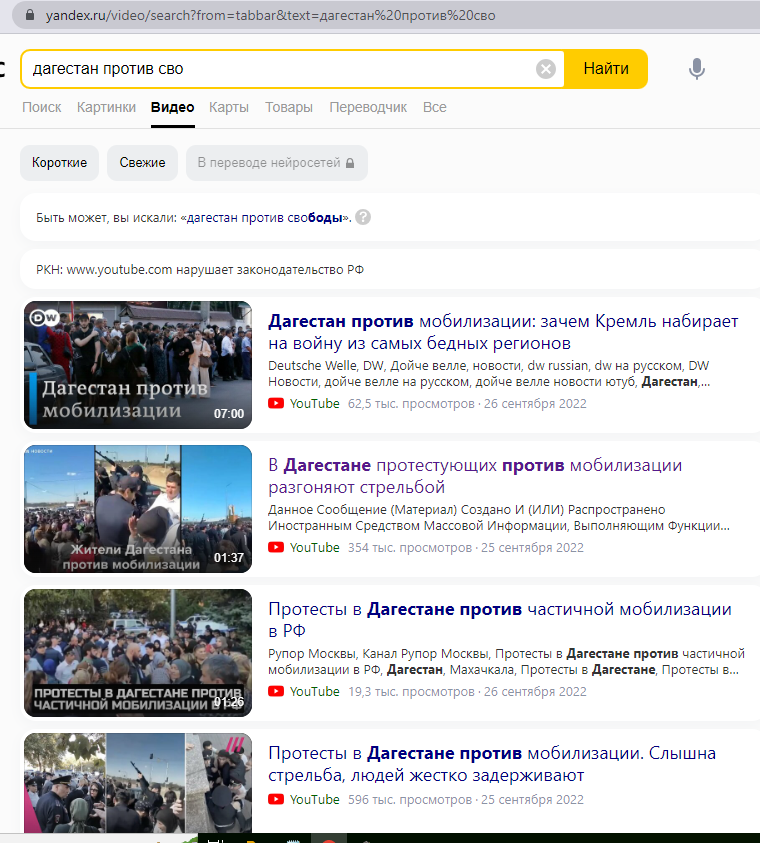Image resolution: width=760 pixels, height=843 pixels.
Task: Click YouTube label beside 354 тыс. просмотров
Action: (315, 548)
